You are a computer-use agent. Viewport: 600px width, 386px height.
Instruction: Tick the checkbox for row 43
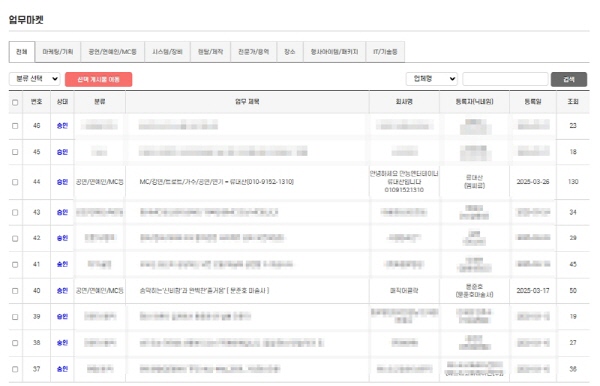point(15,212)
